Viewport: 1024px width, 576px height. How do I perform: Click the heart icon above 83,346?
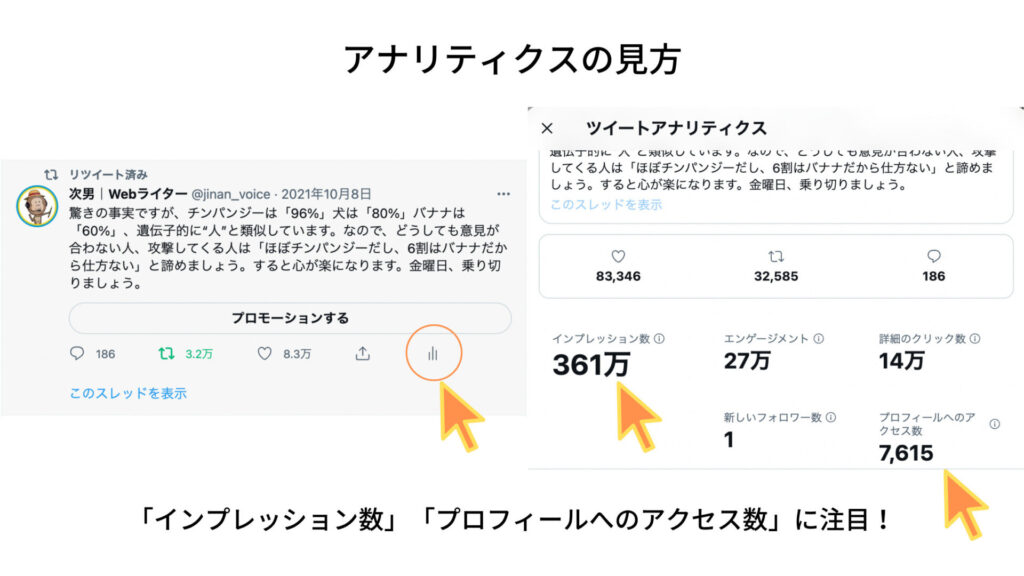pyautogui.click(x=618, y=256)
